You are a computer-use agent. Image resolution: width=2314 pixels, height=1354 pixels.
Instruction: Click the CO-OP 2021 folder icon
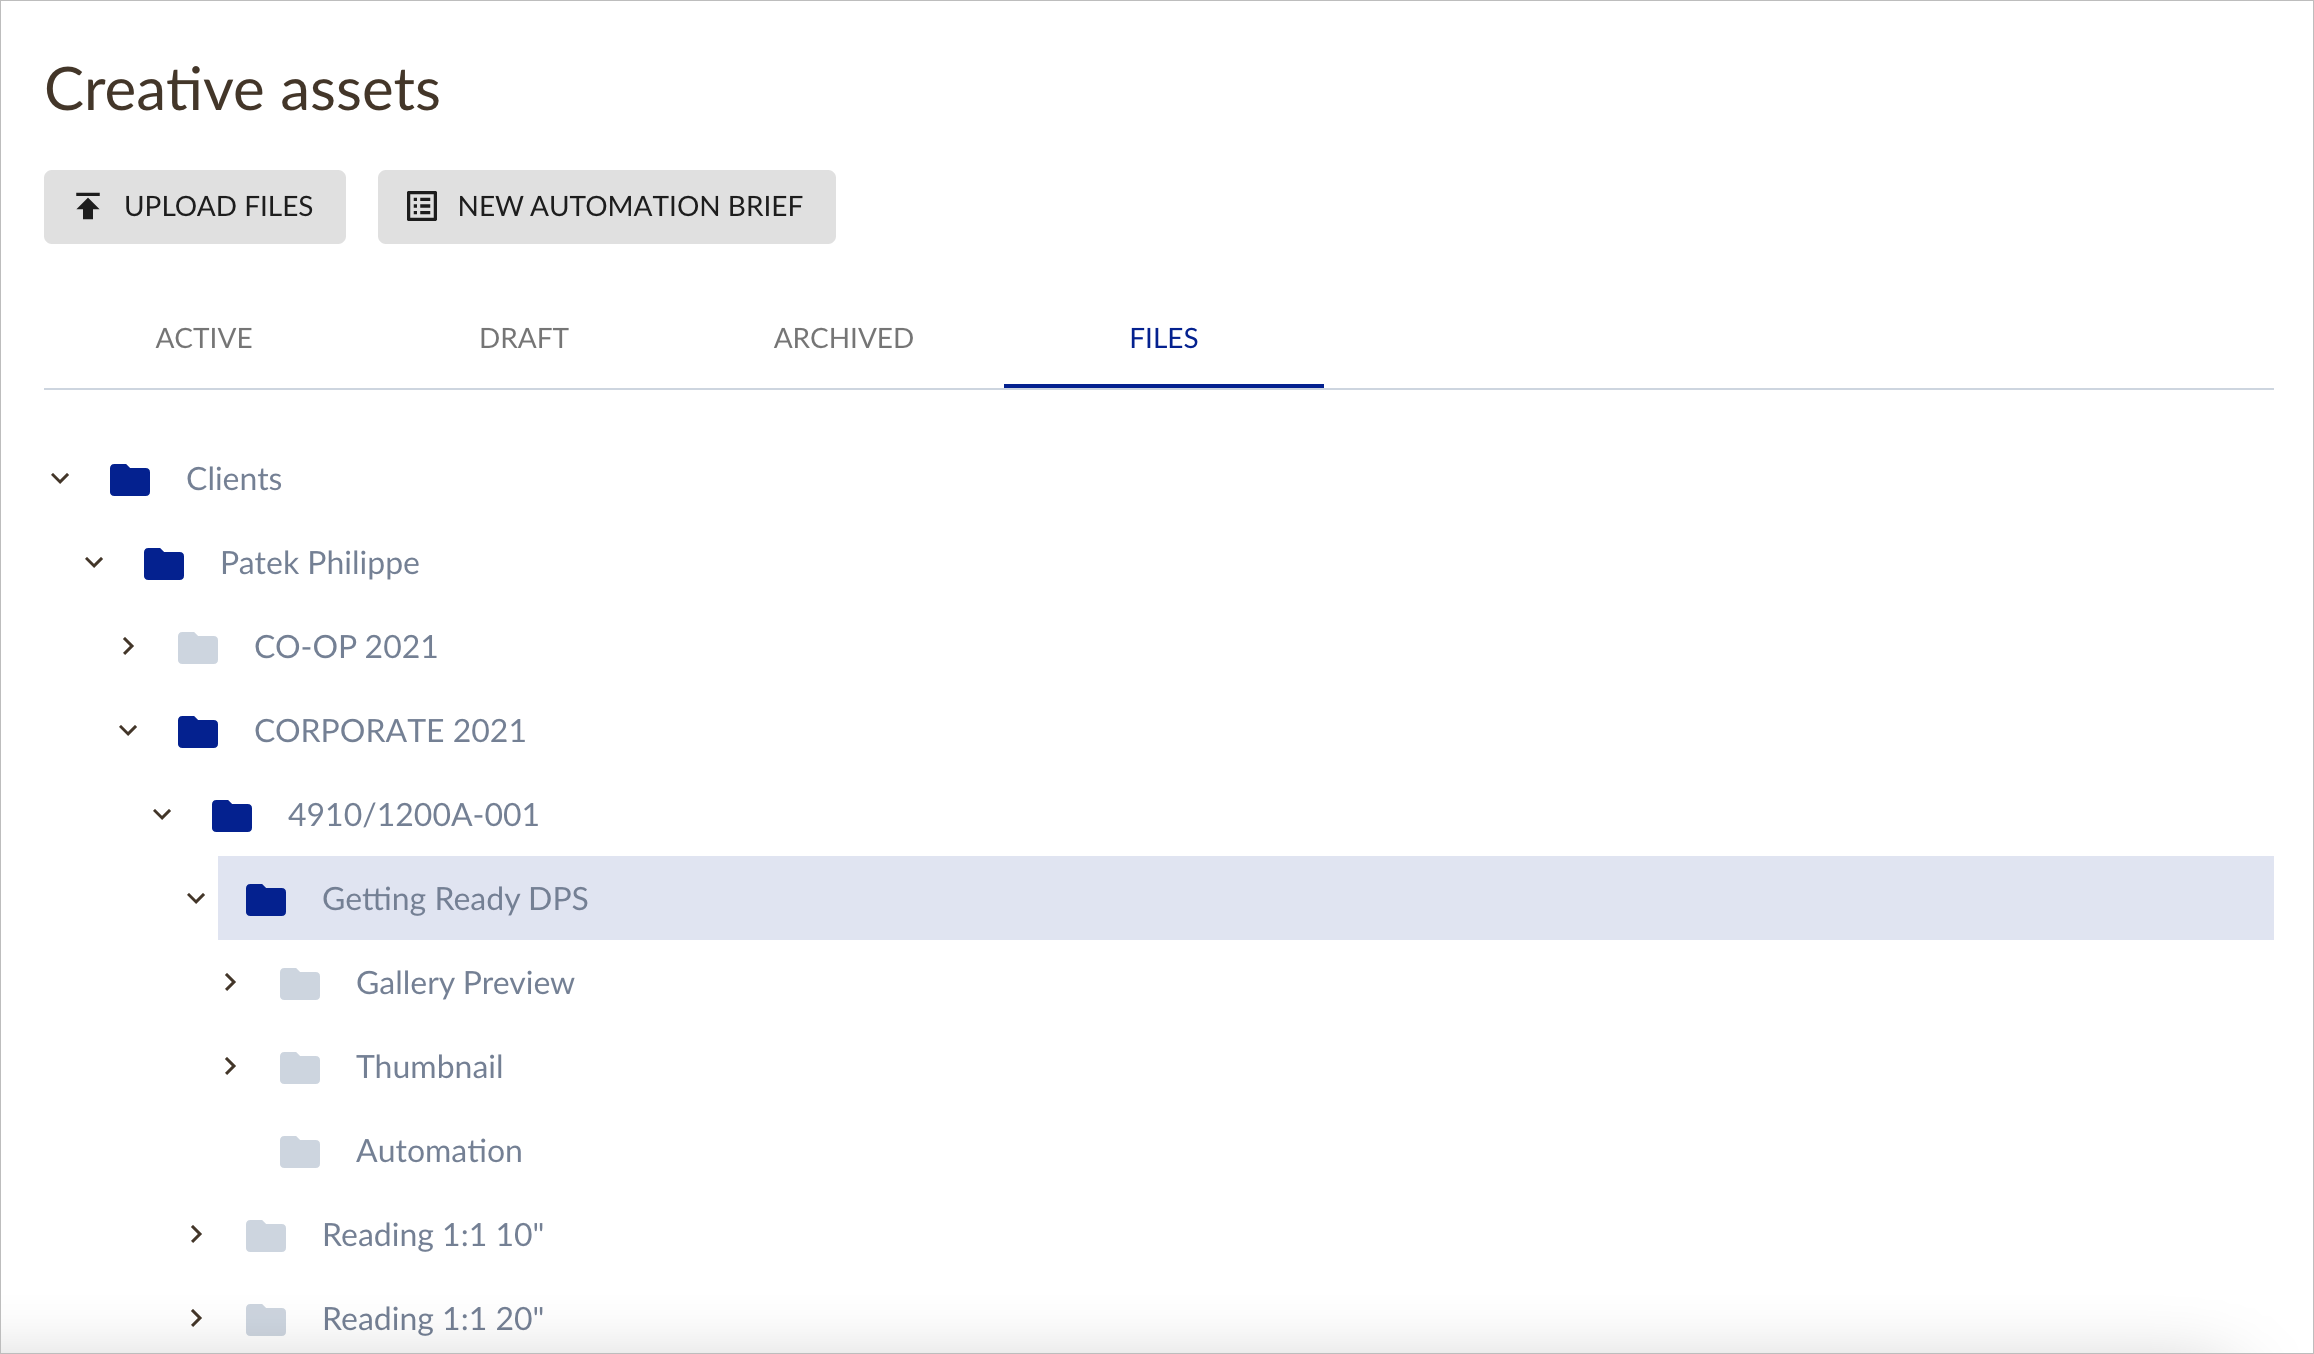pos(198,648)
